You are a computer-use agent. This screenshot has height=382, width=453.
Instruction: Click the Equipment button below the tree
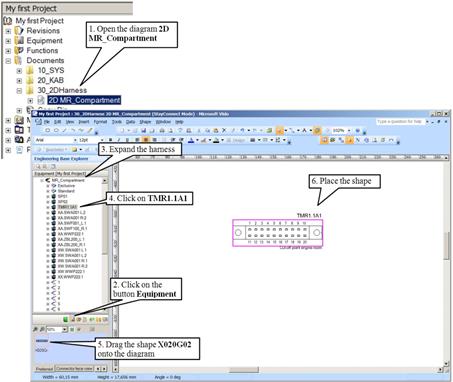(x=73, y=319)
